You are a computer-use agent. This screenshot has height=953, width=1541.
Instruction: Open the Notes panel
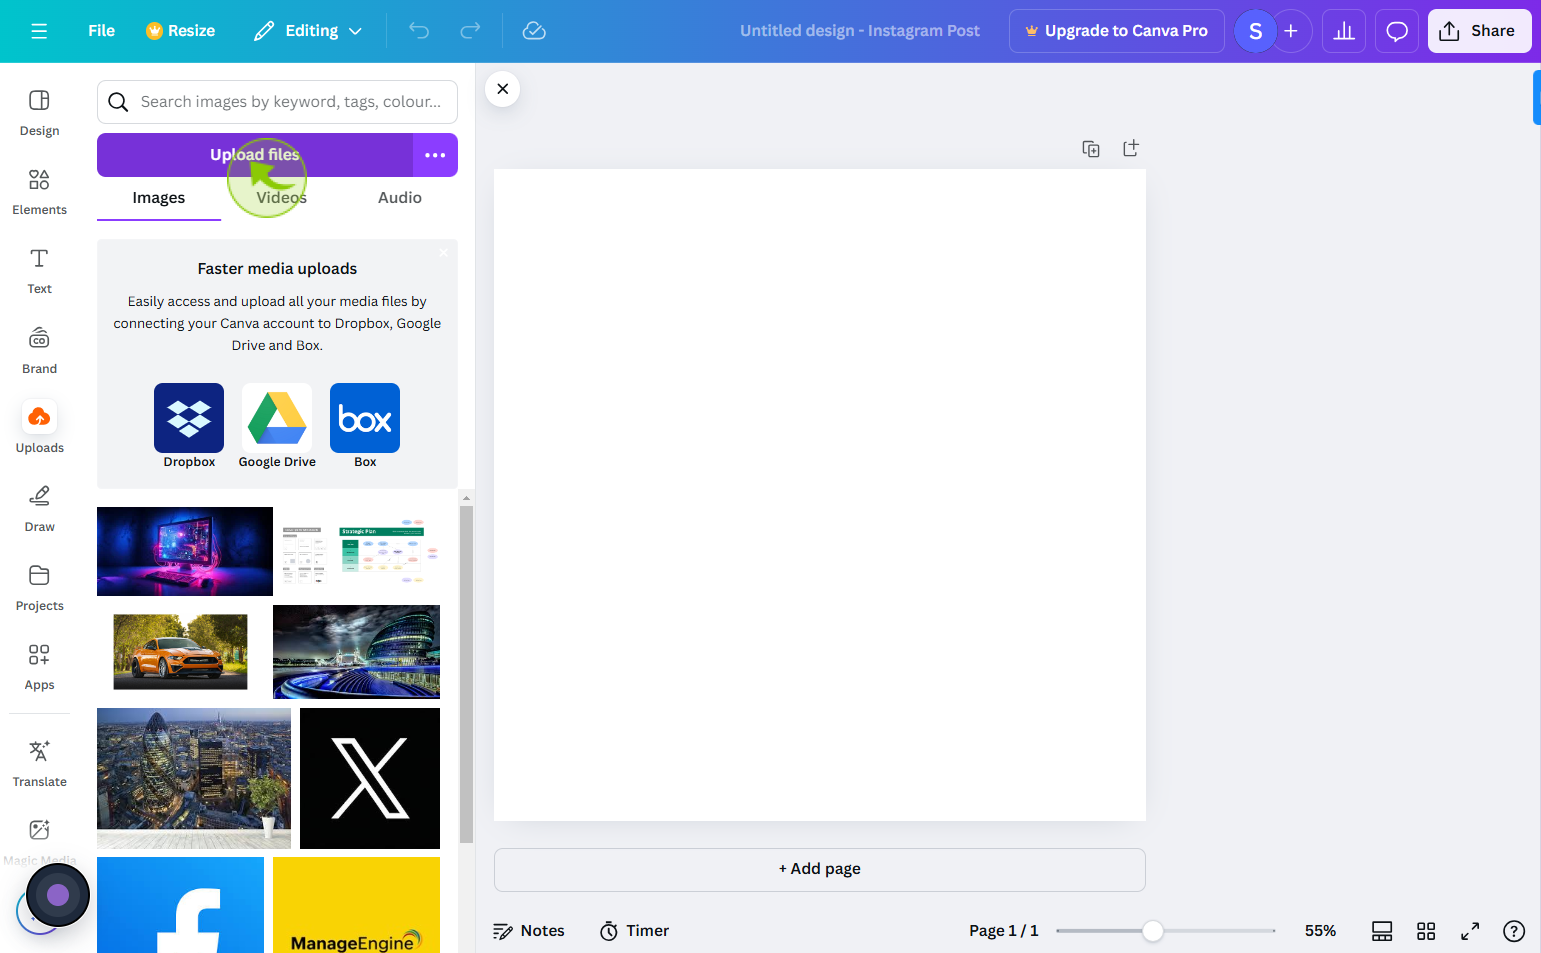point(529,931)
